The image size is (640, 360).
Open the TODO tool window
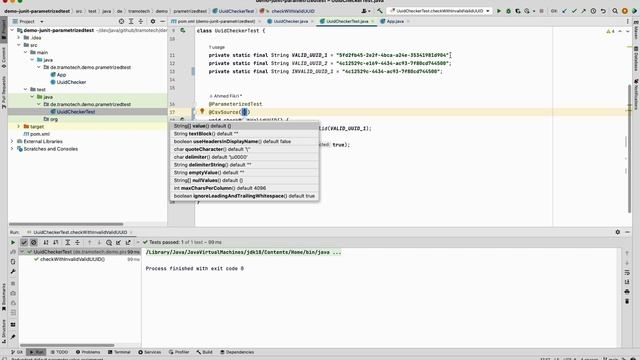click(x=59, y=352)
